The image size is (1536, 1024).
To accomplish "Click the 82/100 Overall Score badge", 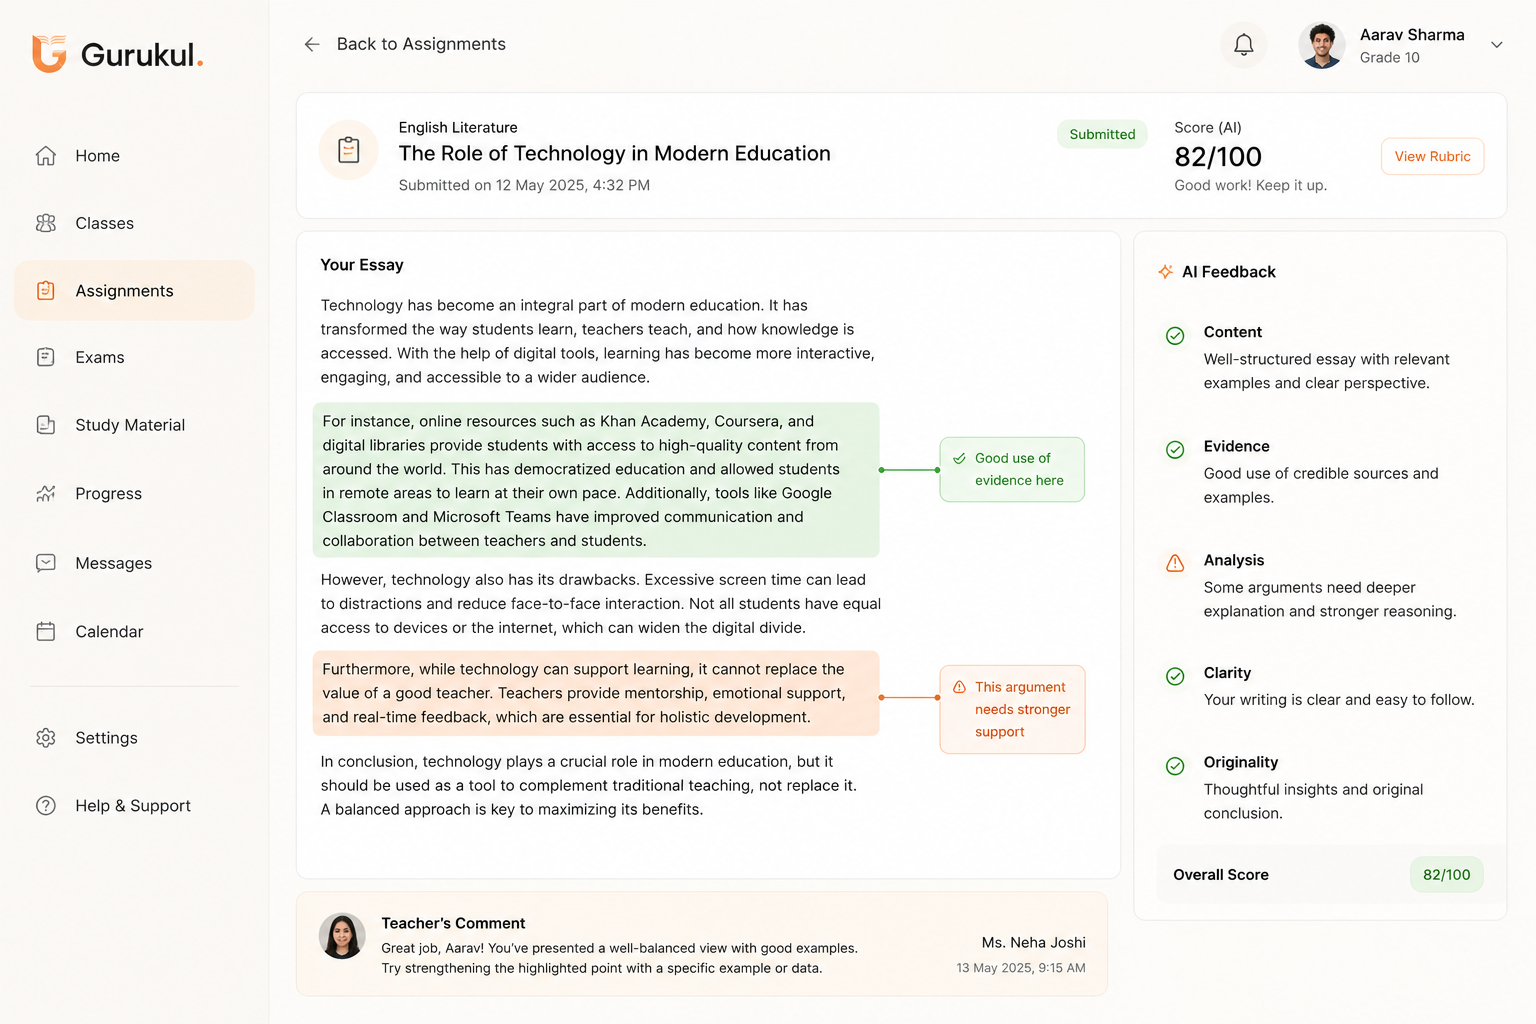I will (1446, 875).
